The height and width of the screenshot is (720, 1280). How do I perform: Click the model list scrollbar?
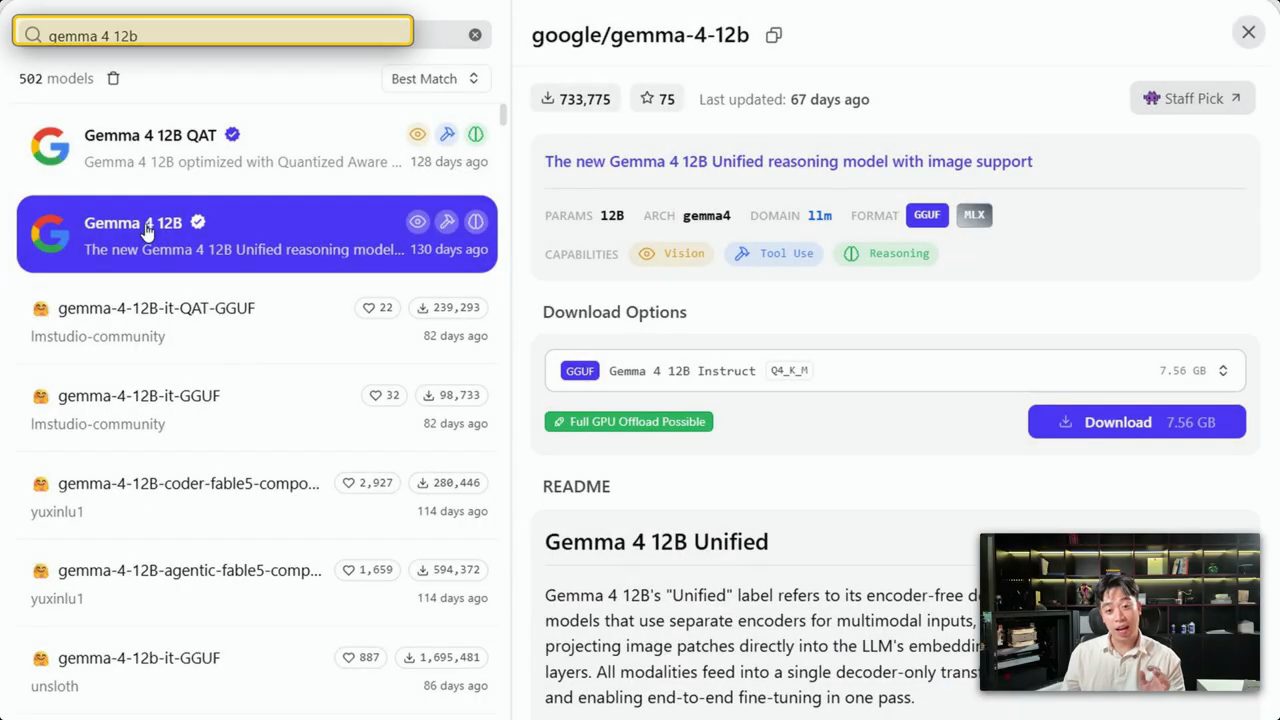tap(504, 114)
